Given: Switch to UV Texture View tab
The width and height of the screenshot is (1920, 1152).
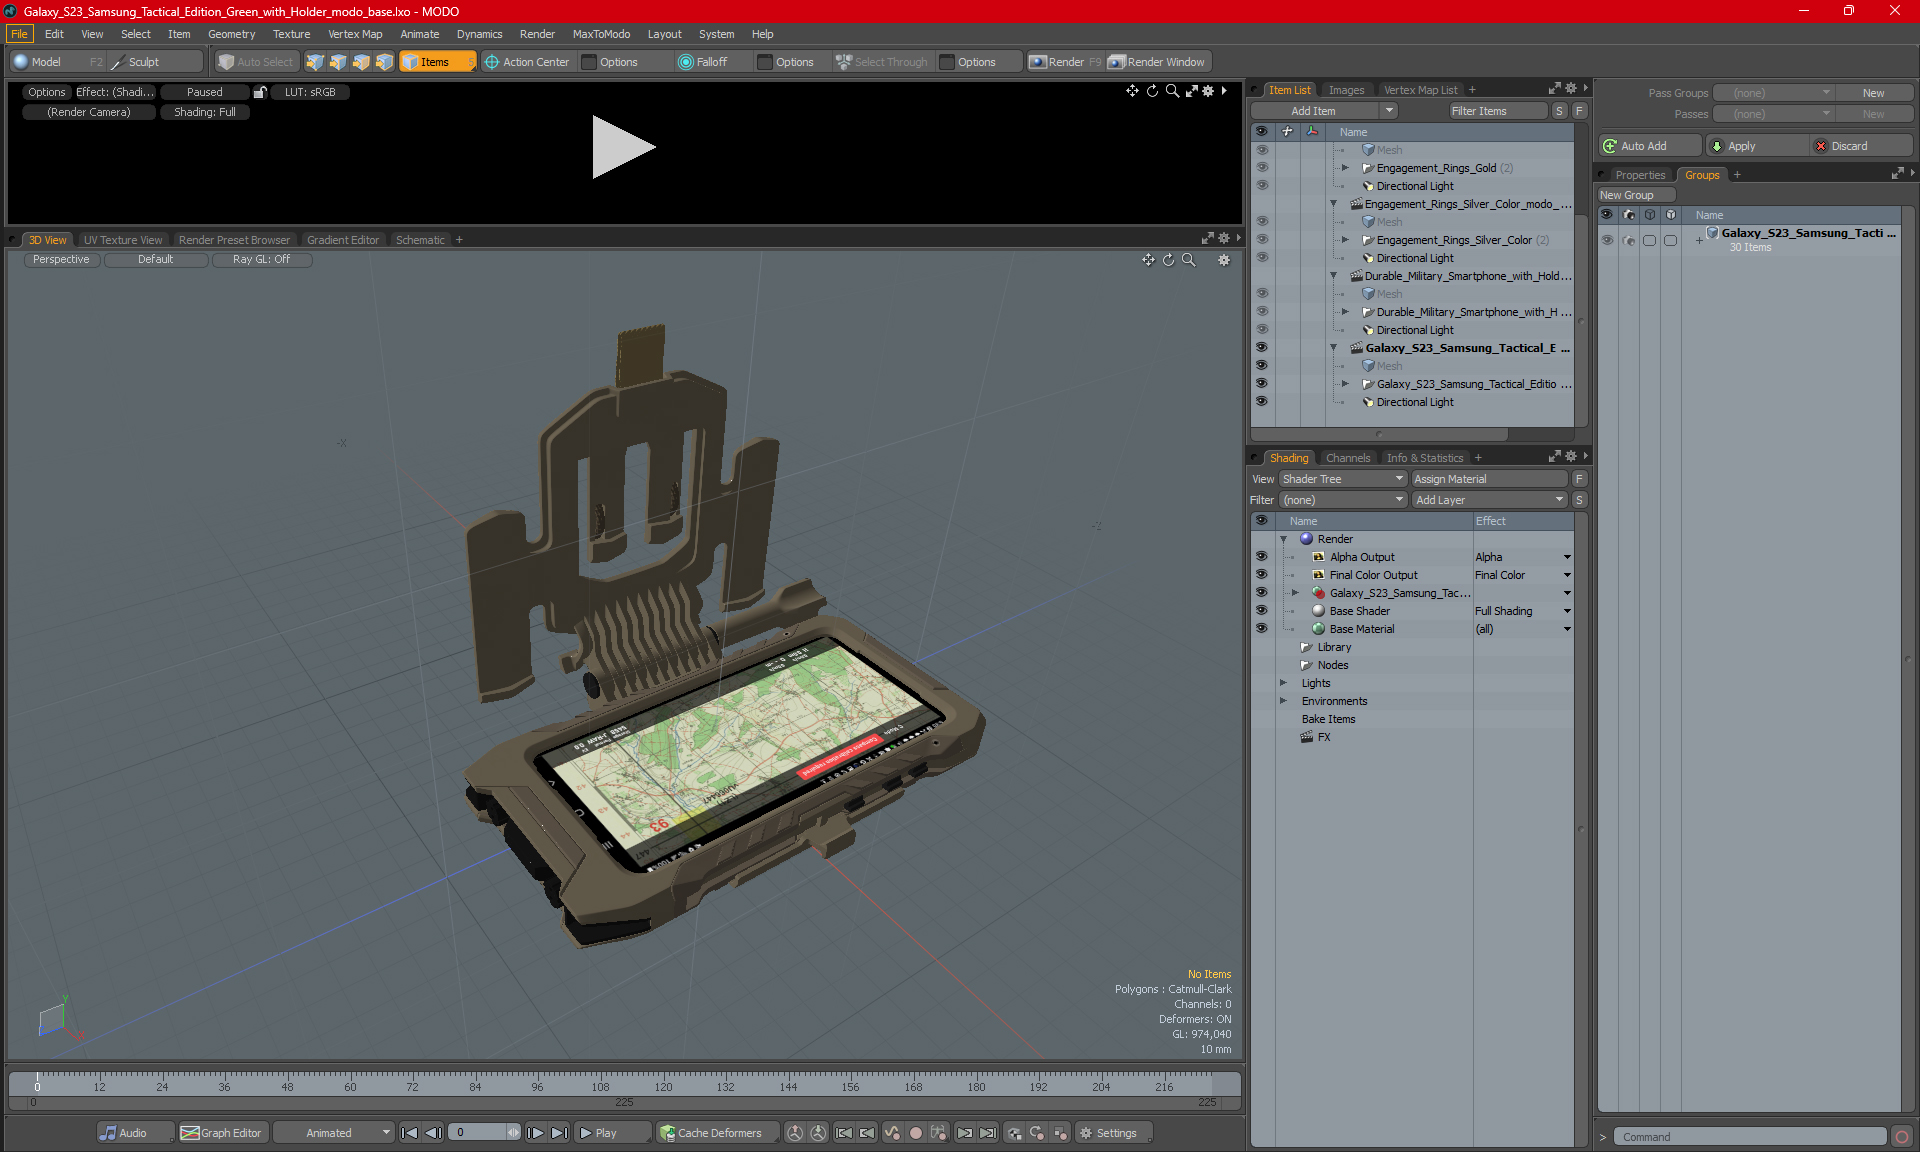Looking at the screenshot, I should [x=122, y=240].
